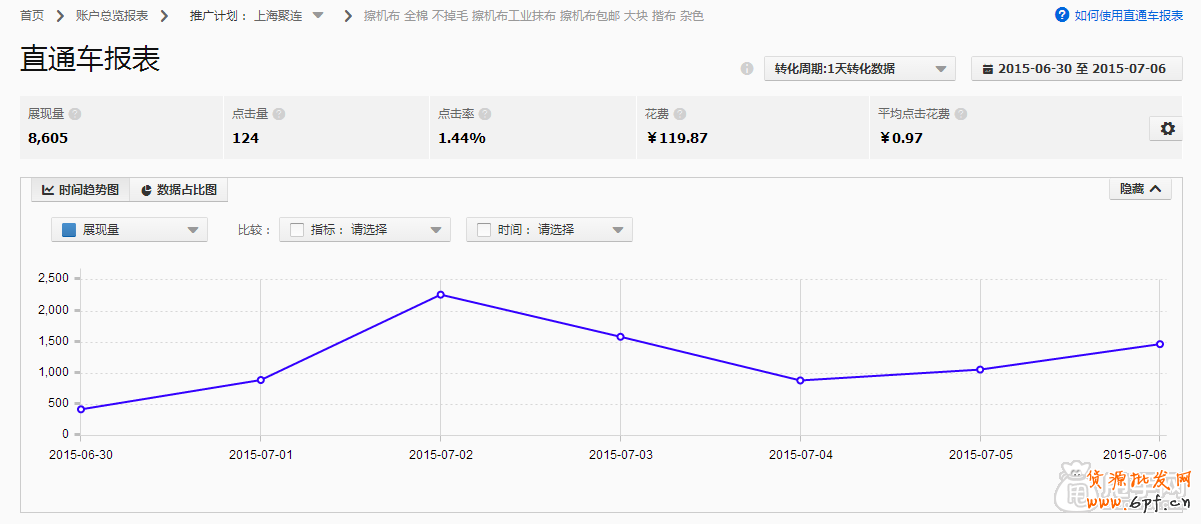Open the 转化周期 conversion period dropdown
Screen dimensions: 1201x524
859,69
